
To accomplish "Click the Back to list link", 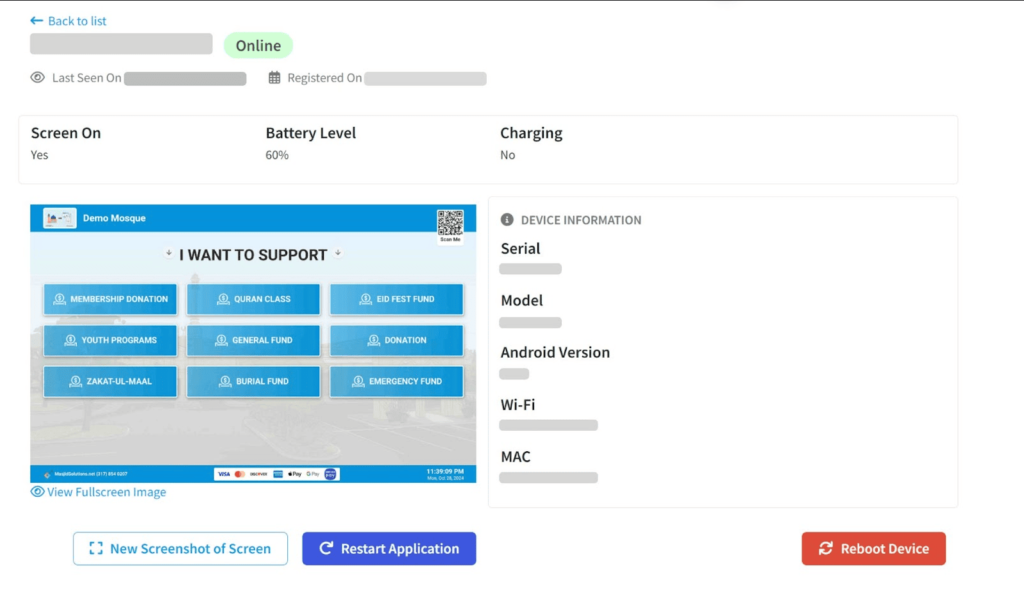I will point(68,21).
